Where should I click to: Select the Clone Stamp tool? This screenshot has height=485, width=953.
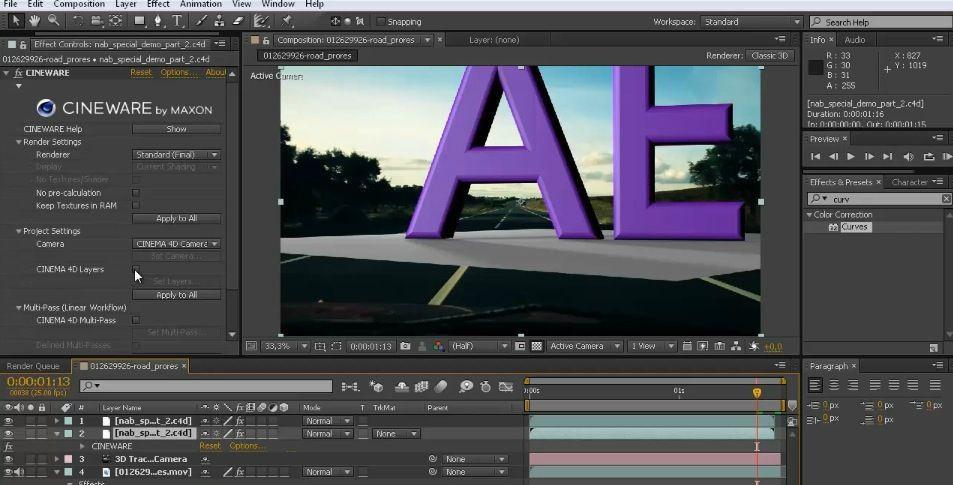pos(219,21)
